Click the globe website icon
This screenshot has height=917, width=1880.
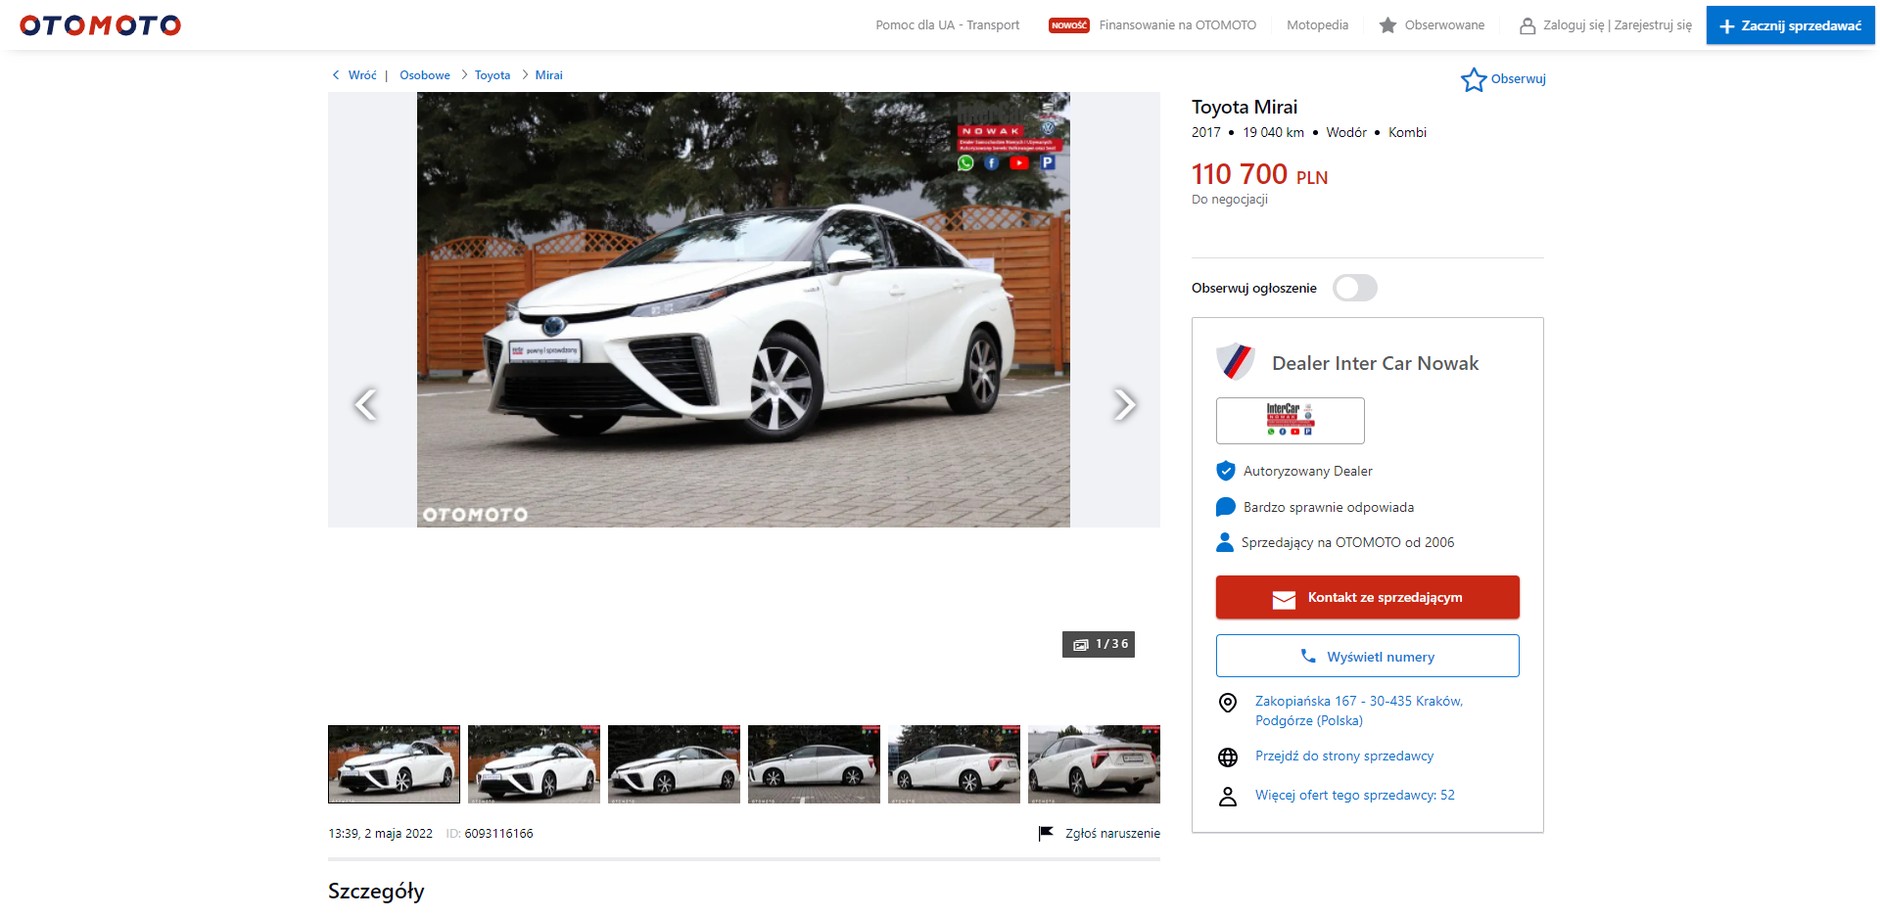click(x=1228, y=757)
